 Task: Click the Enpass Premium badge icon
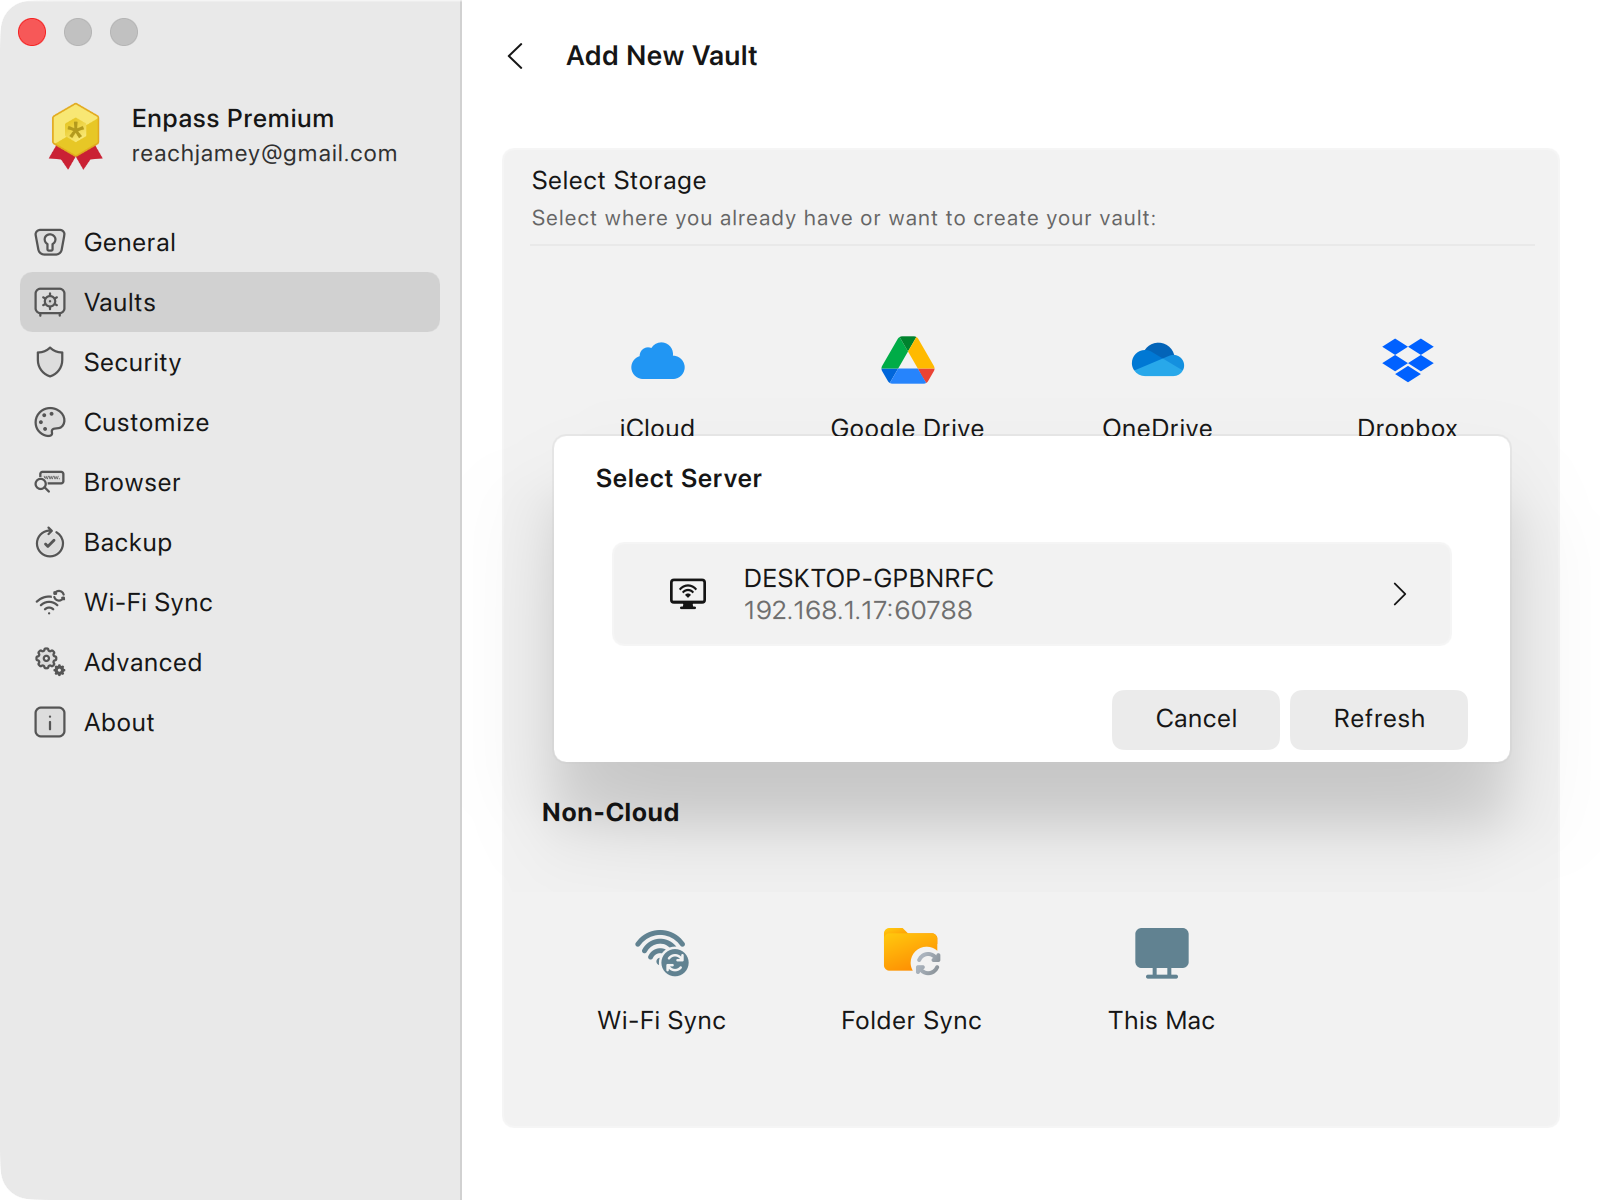pos(76,136)
